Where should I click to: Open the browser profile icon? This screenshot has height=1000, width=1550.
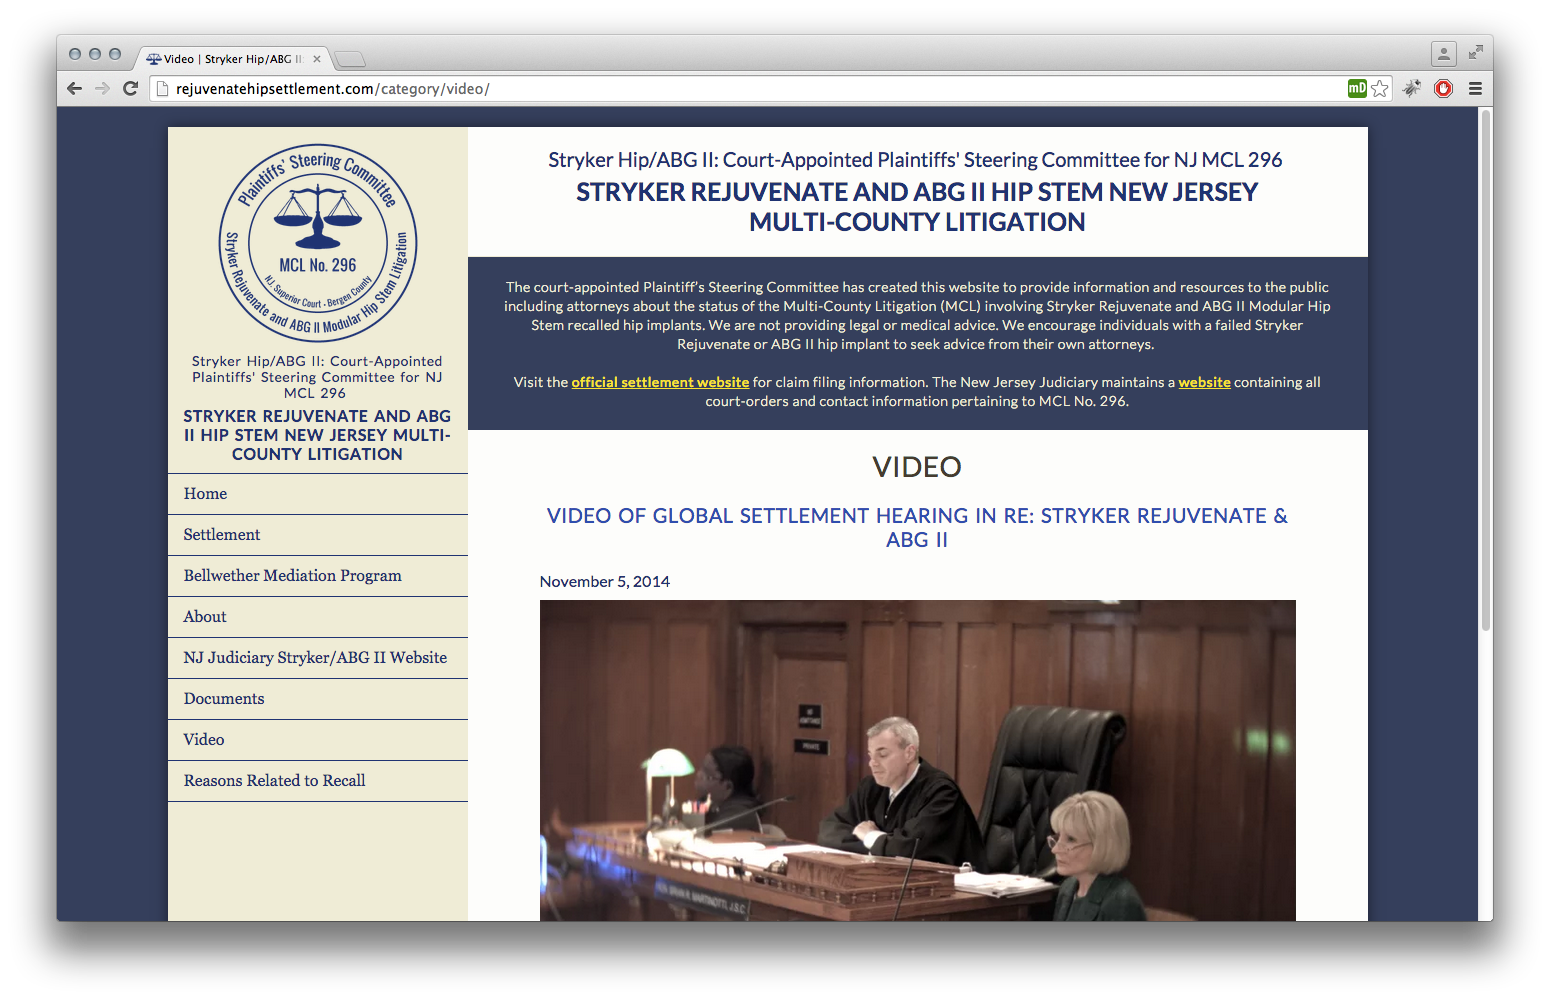[x=1446, y=53]
